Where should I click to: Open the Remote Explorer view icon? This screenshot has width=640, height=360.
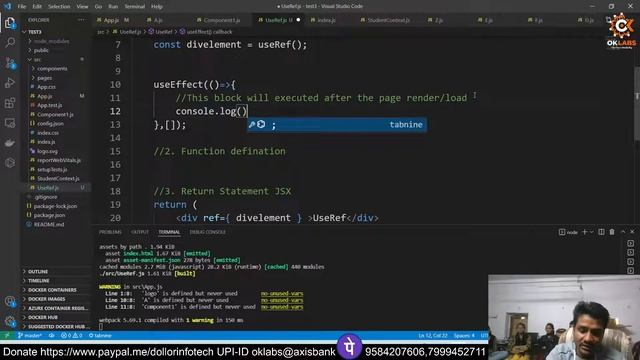click(x=10, y=123)
